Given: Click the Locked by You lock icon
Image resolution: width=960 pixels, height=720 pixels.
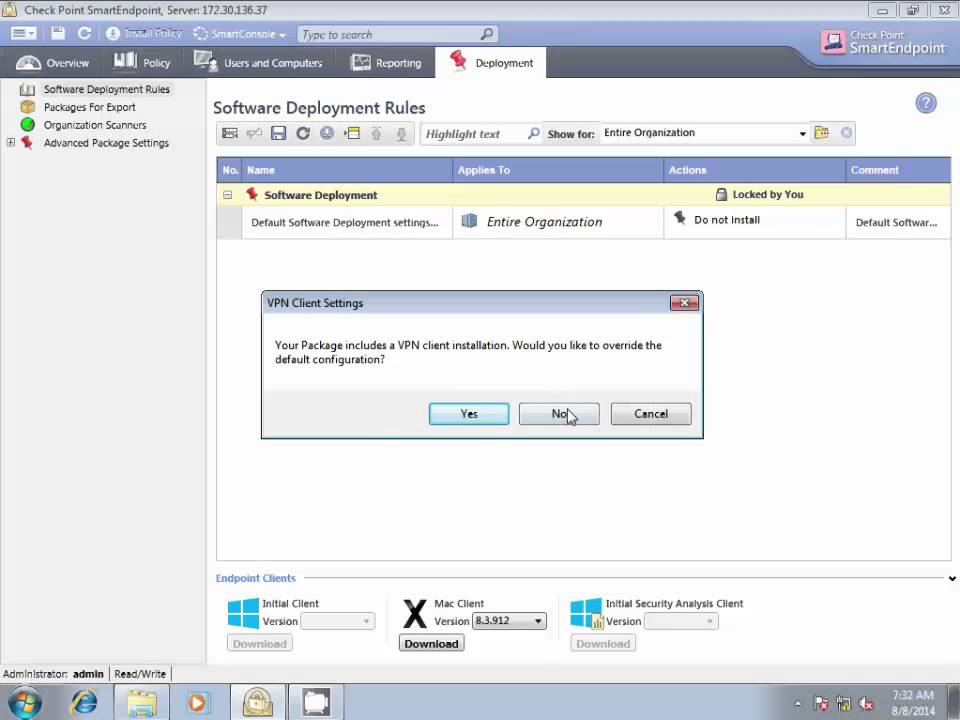Looking at the screenshot, I should pos(721,194).
